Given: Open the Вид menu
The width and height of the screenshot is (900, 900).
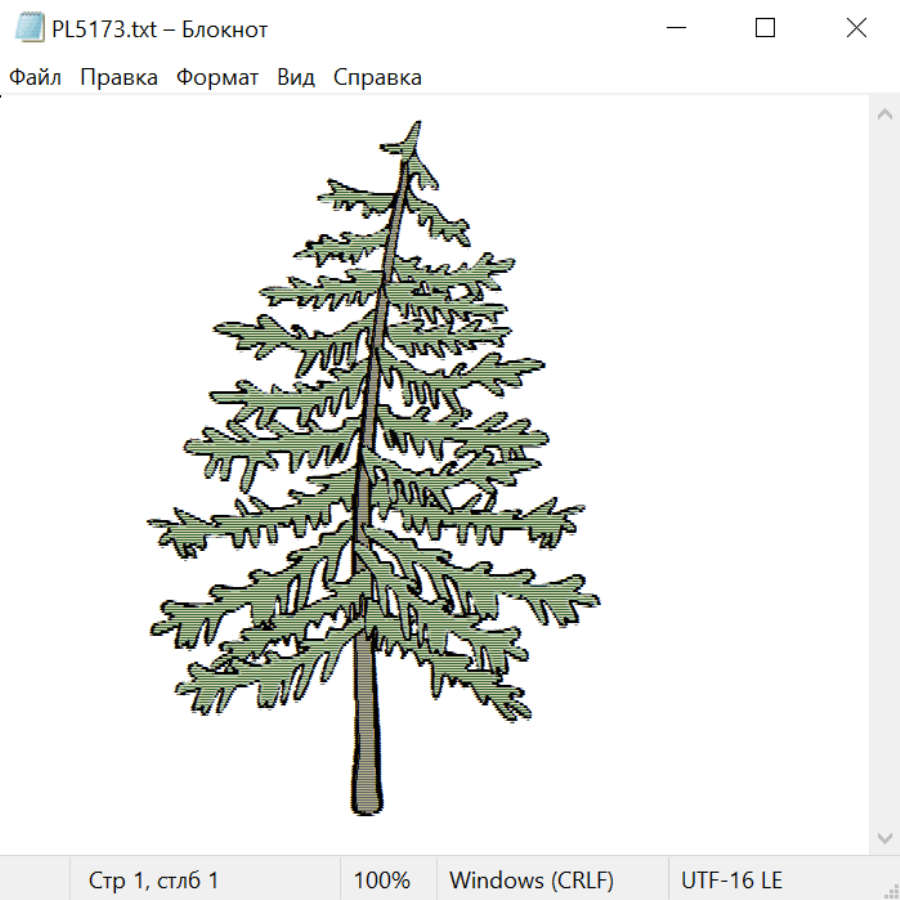Looking at the screenshot, I should 296,78.
